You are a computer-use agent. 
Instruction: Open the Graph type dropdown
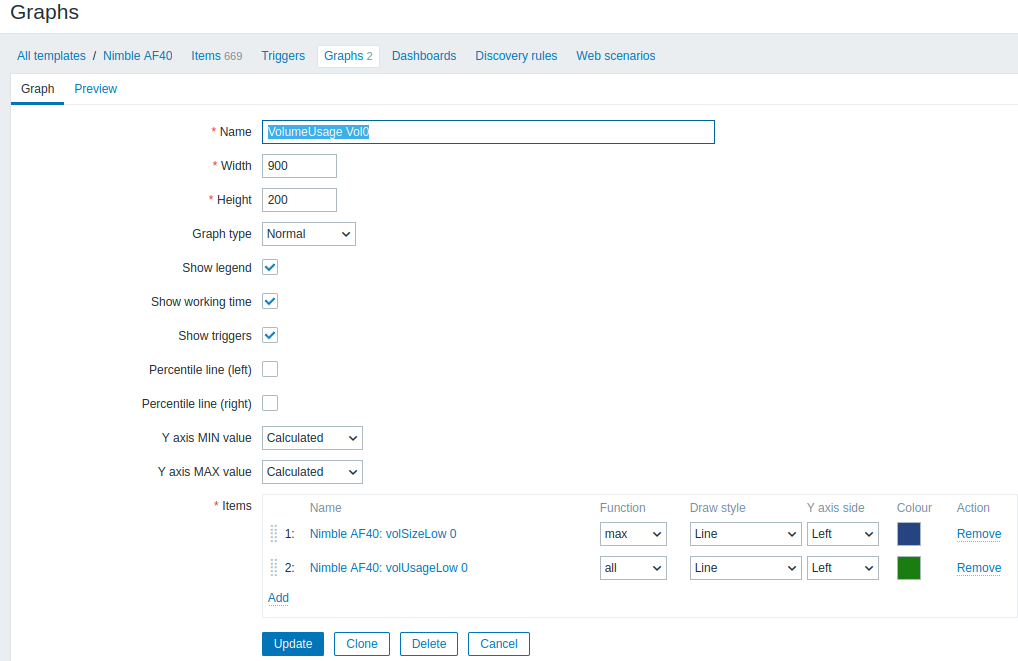point(308,234)
